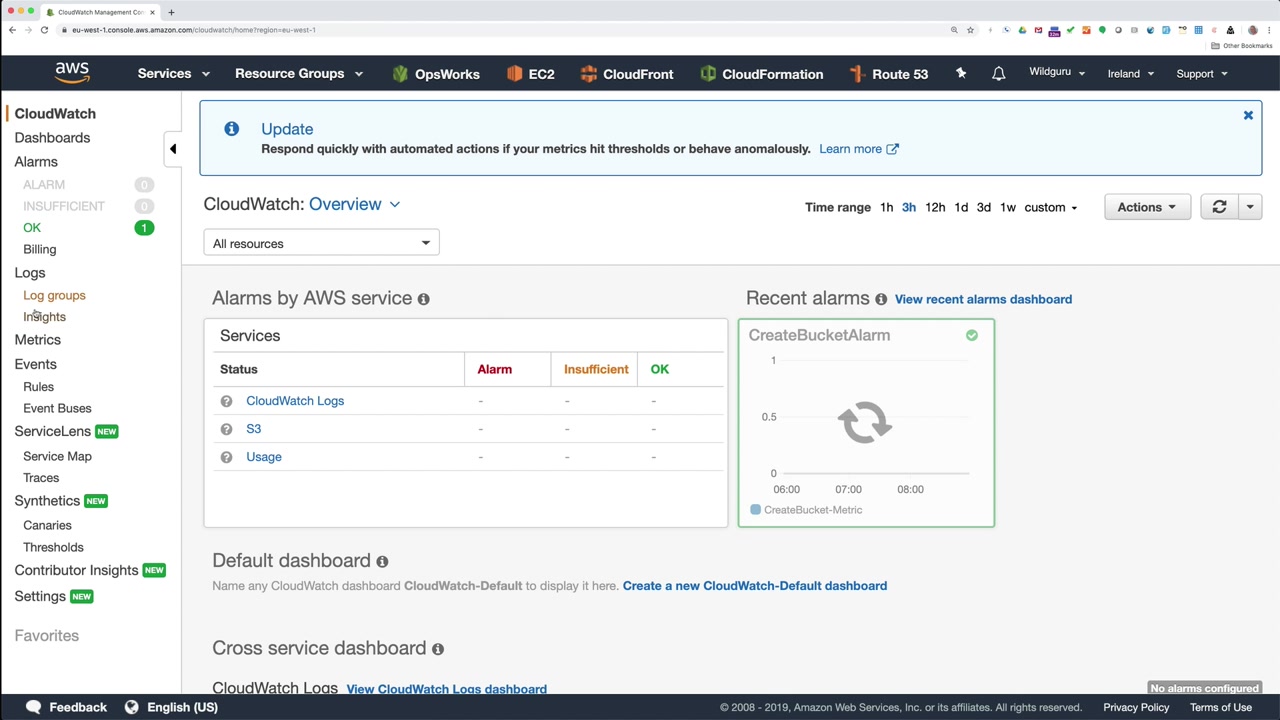Open the View recent alarms dashboard link

(983, 299)
